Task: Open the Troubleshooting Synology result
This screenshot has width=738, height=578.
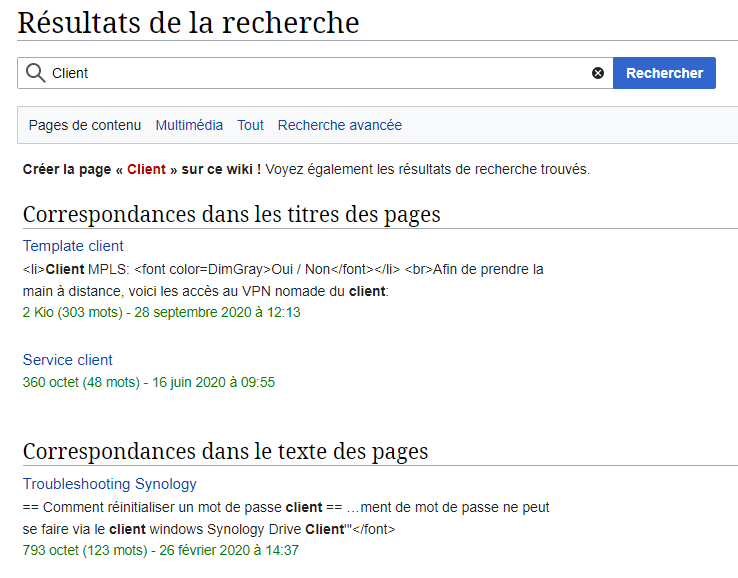Action: pyautogui.click(x=110, y=484)
